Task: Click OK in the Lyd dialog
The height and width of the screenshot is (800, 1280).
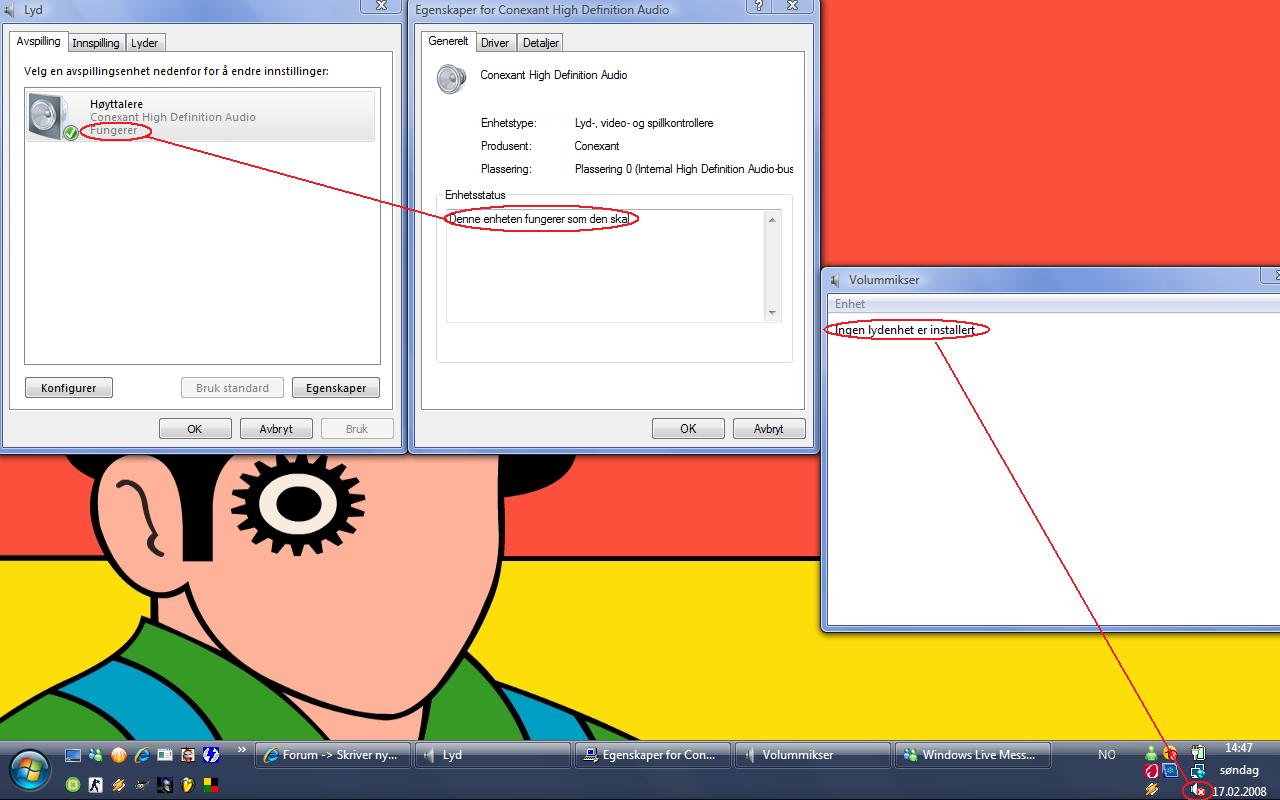Action: (x=195, y=429)
